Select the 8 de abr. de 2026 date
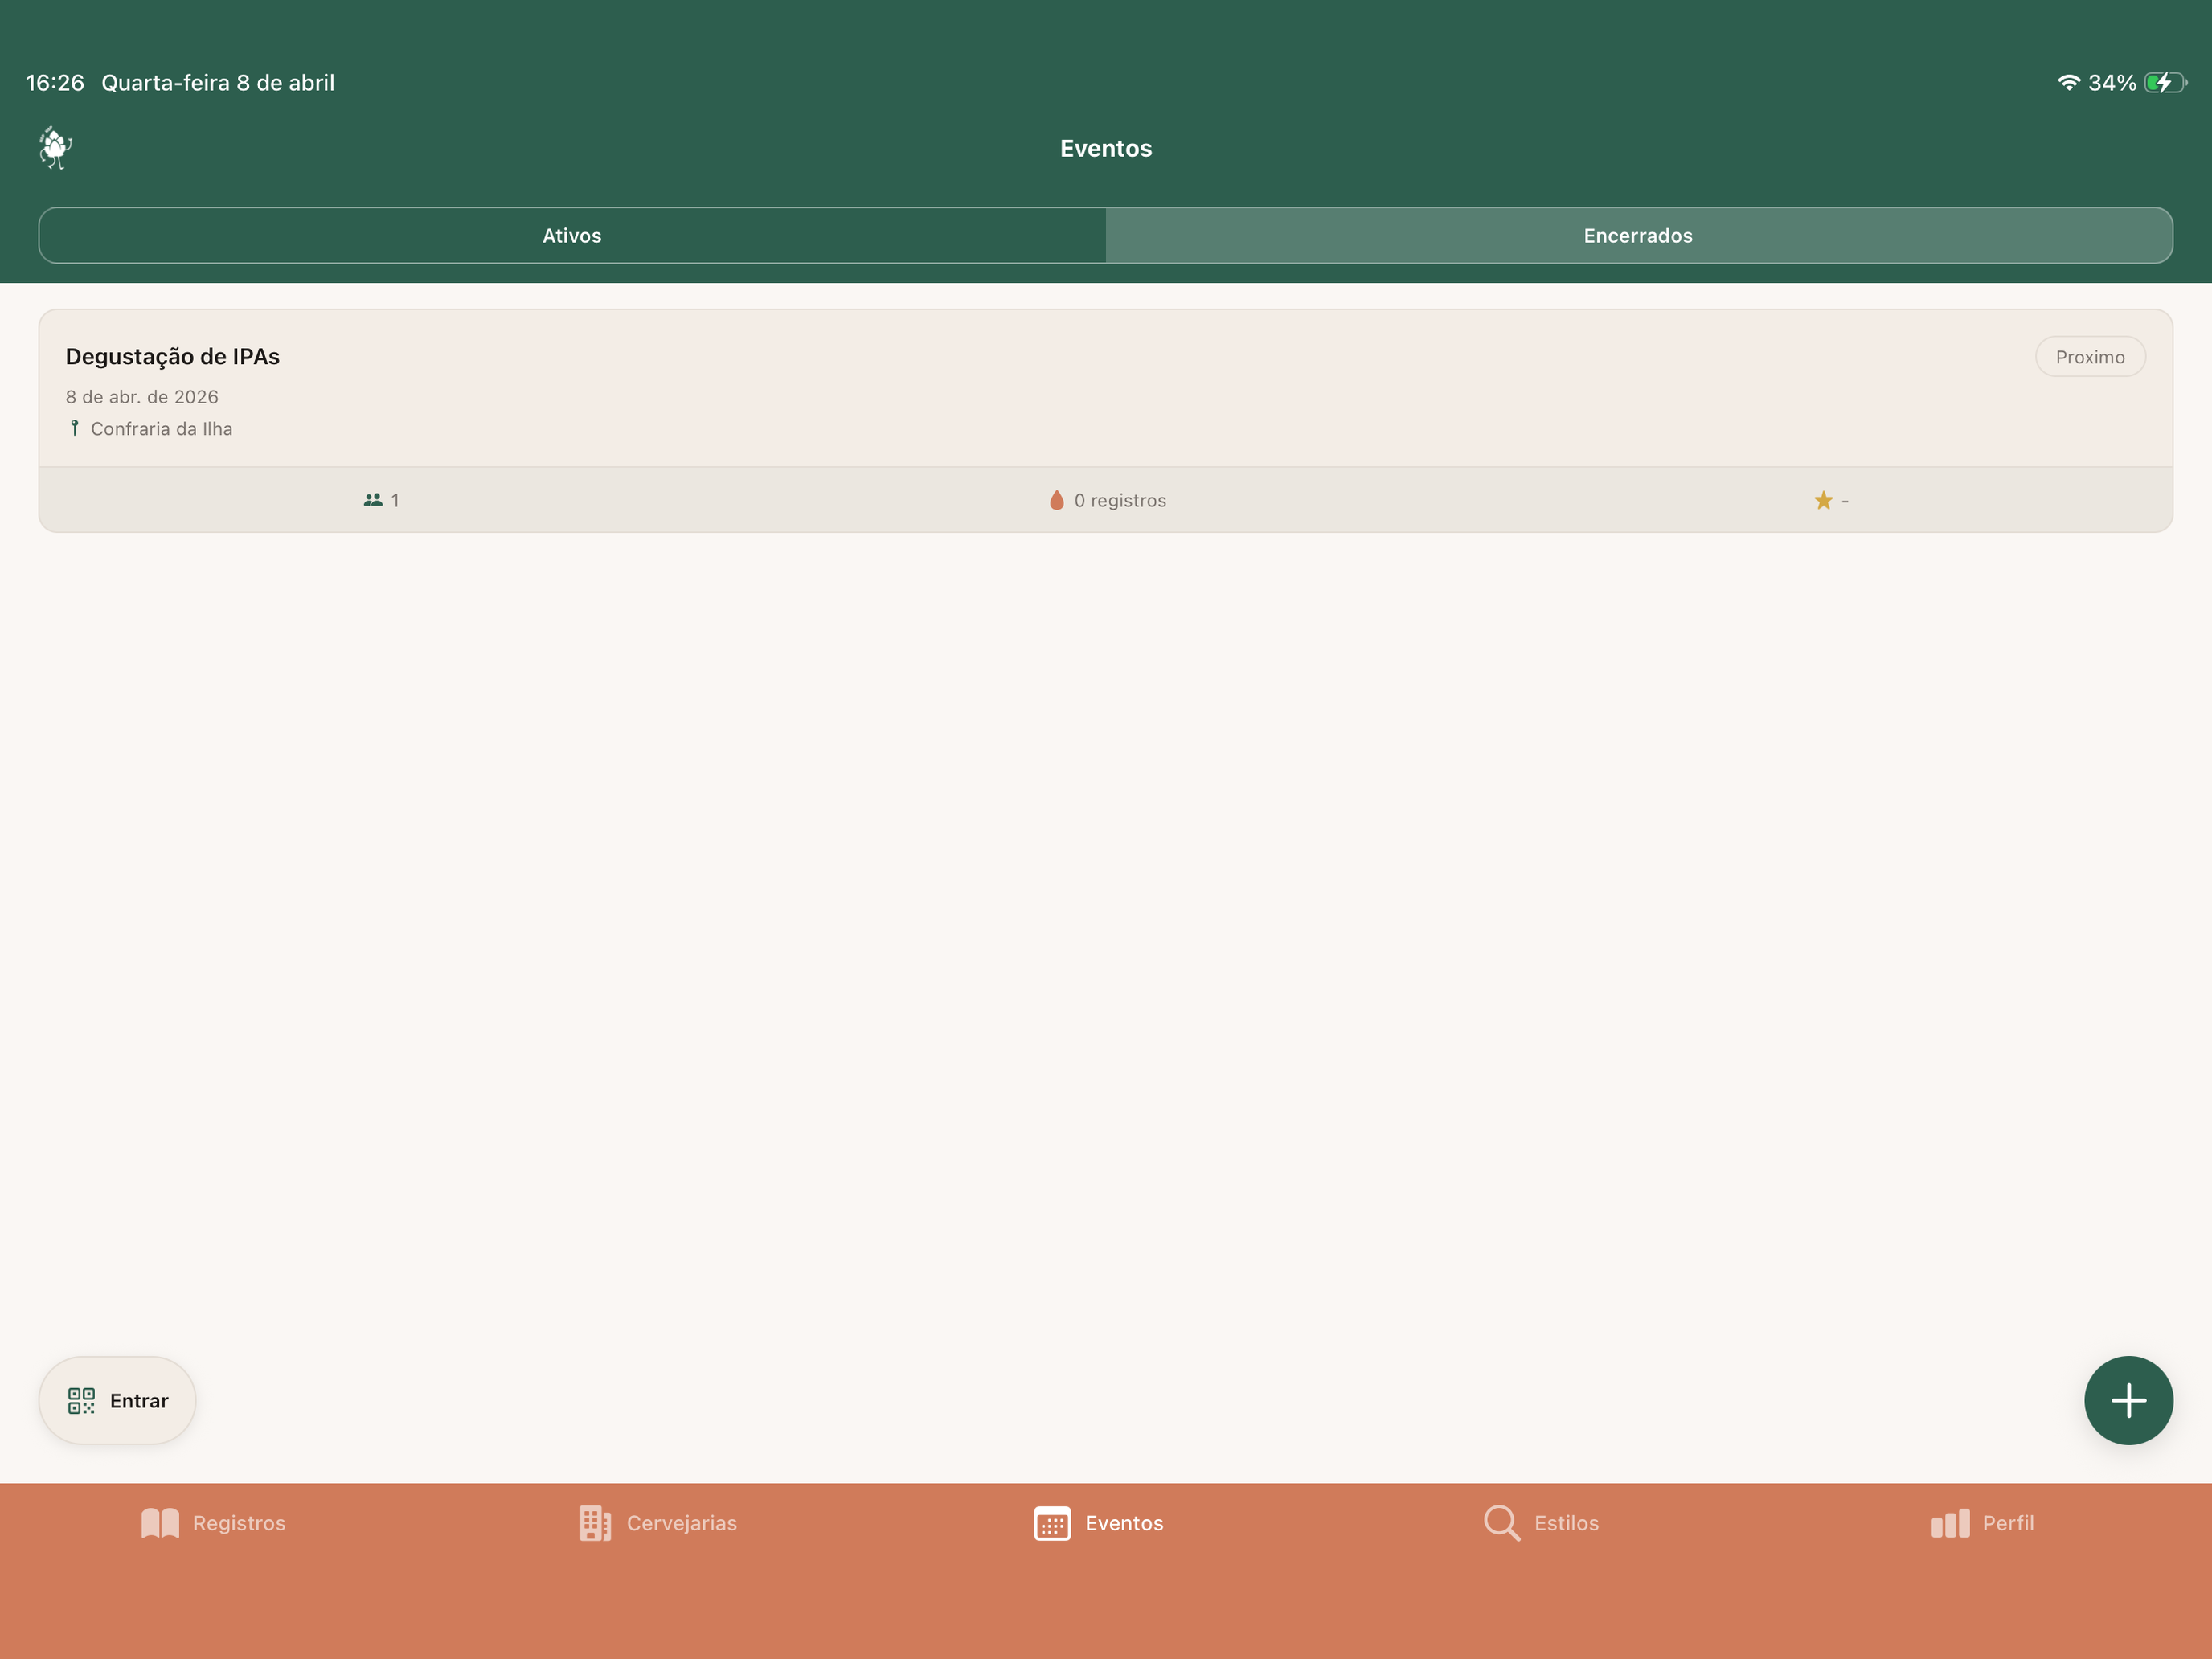 [142, 397]
